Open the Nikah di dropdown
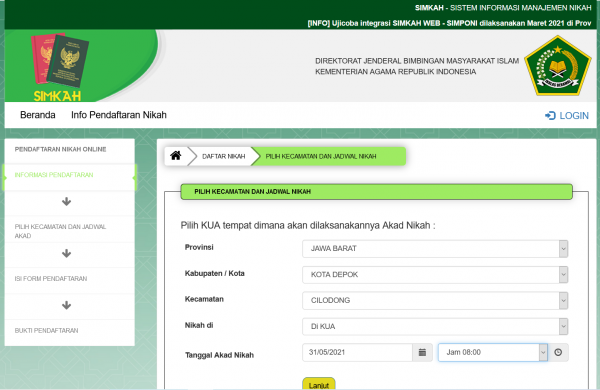The height and width of the screenshot is (390, 600). tap(435, 326)
